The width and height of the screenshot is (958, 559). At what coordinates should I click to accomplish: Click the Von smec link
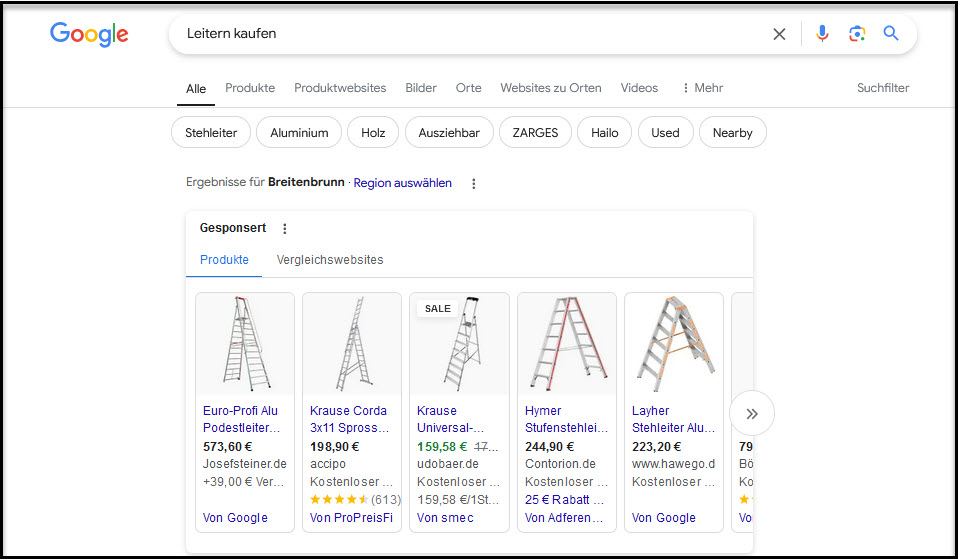445,518
